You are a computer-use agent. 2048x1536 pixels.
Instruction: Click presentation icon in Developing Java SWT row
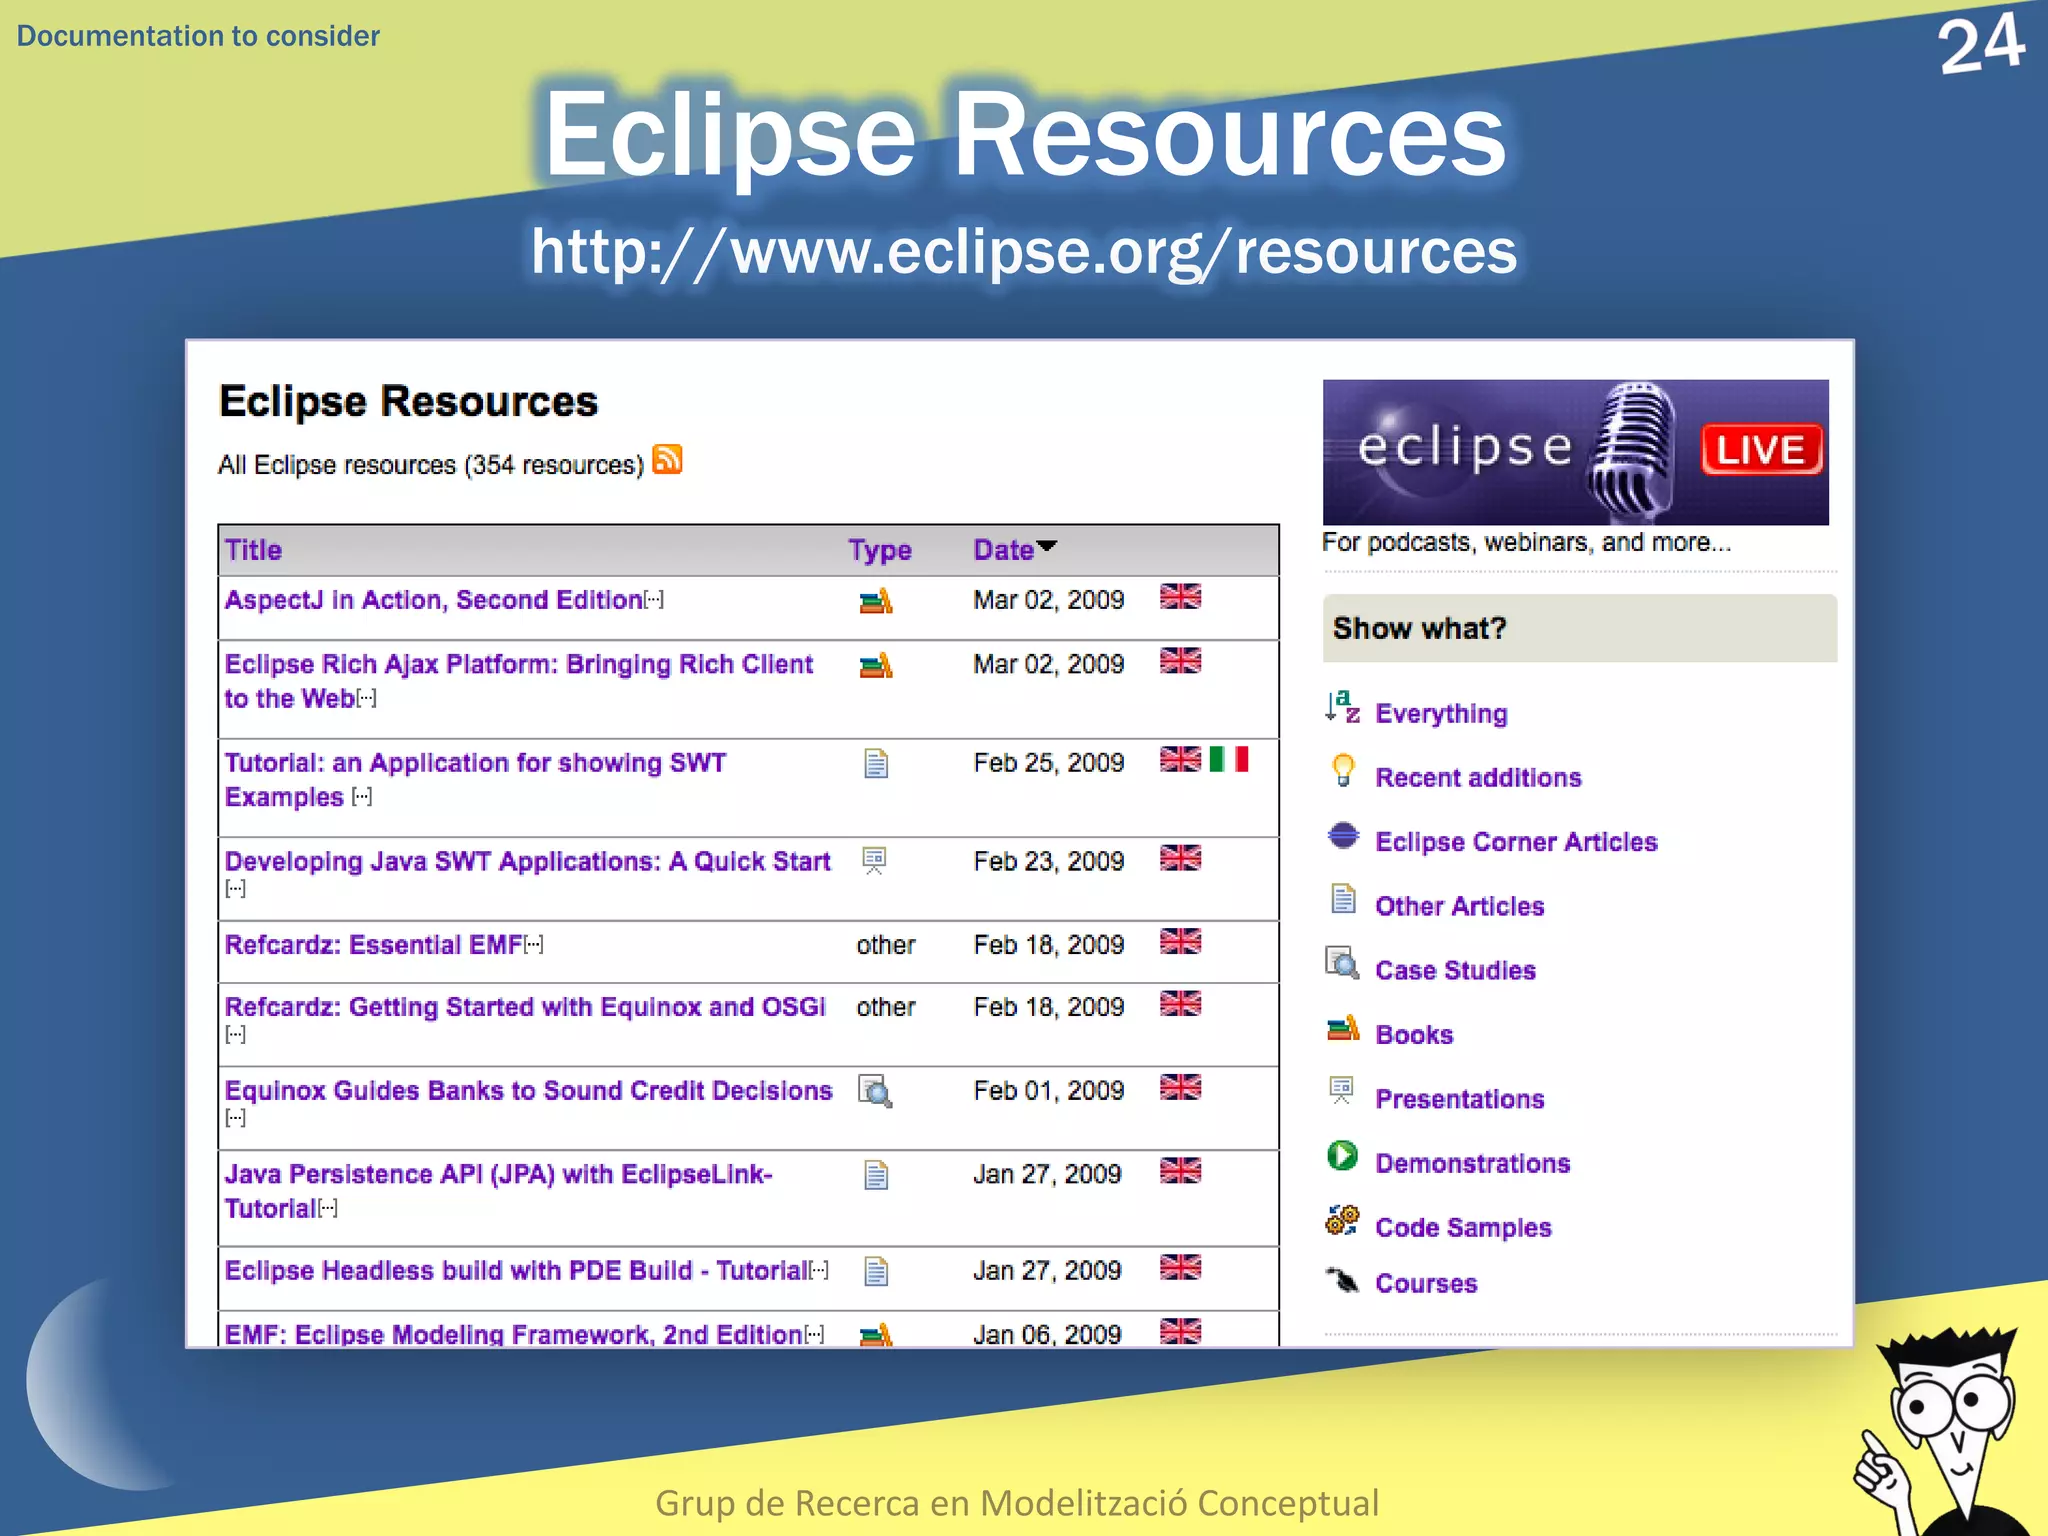874,861
